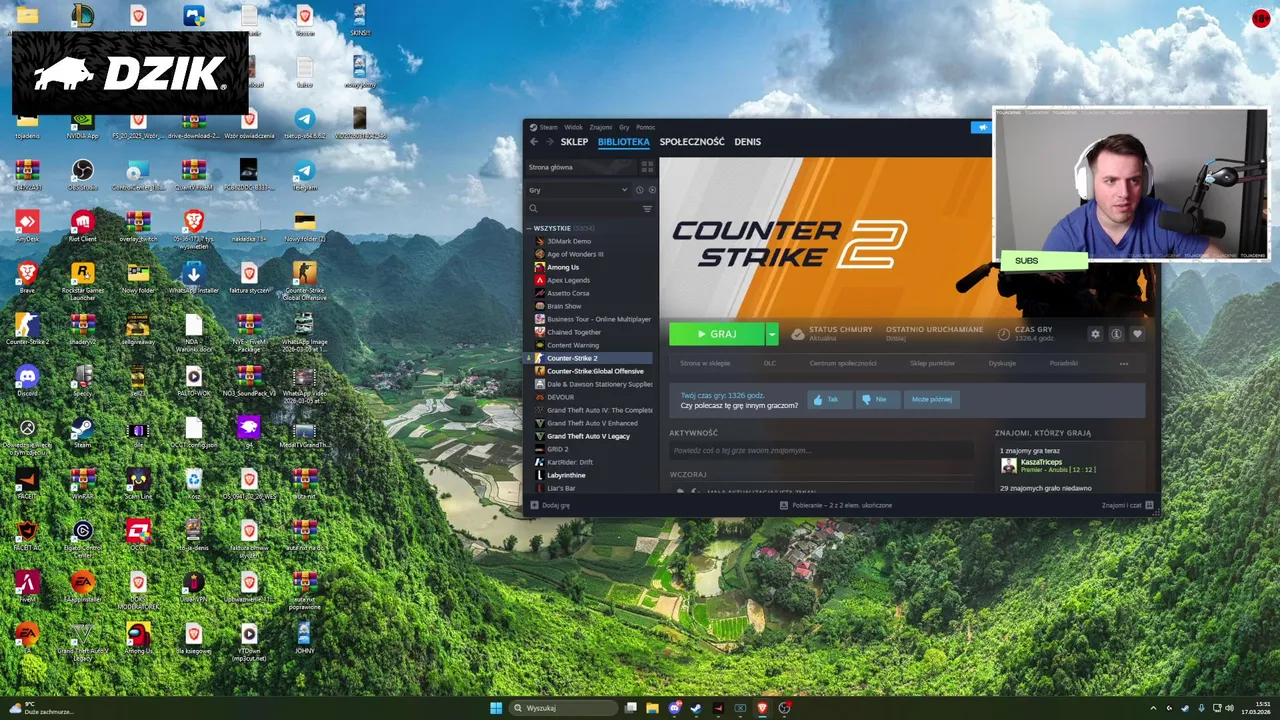Open DLC link for Counter-Strike 2
1280x720 pixels.
770,363
